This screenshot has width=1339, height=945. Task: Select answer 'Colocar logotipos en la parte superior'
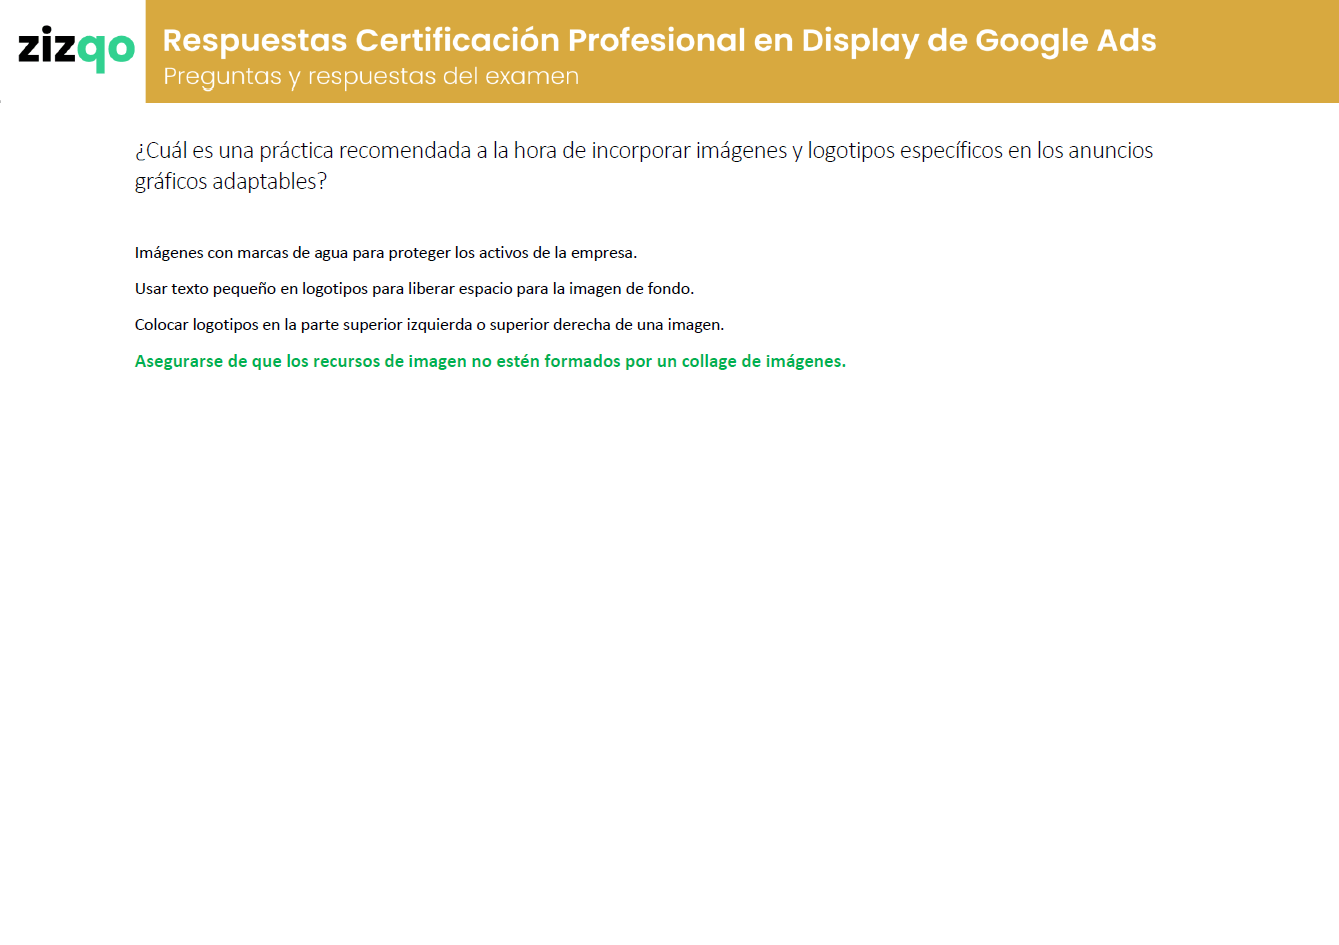pos(429,325)
